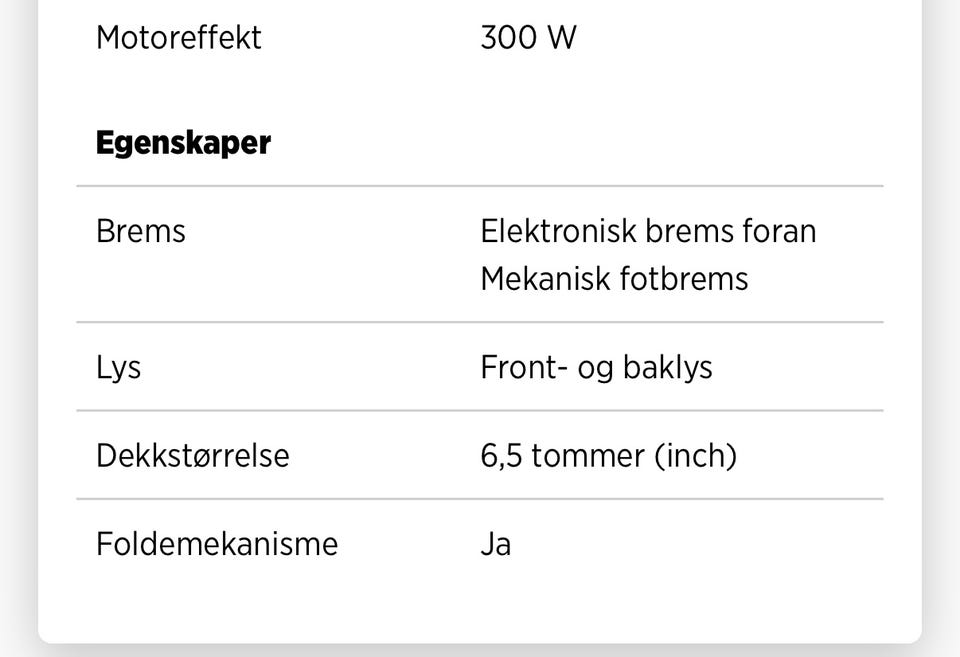Select the Elektronisk brems foran text
This screenshot has height=657, width=960.
pos(648,231)
